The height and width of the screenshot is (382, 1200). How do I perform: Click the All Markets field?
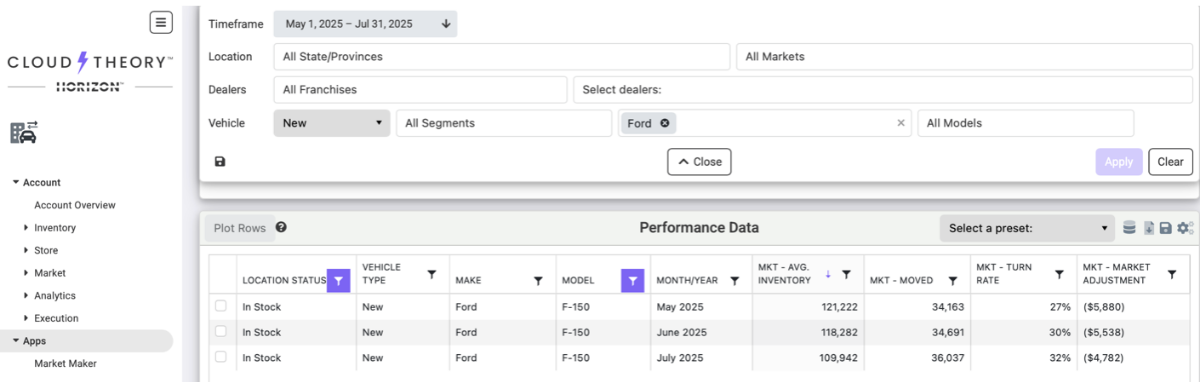click(964, 57)
